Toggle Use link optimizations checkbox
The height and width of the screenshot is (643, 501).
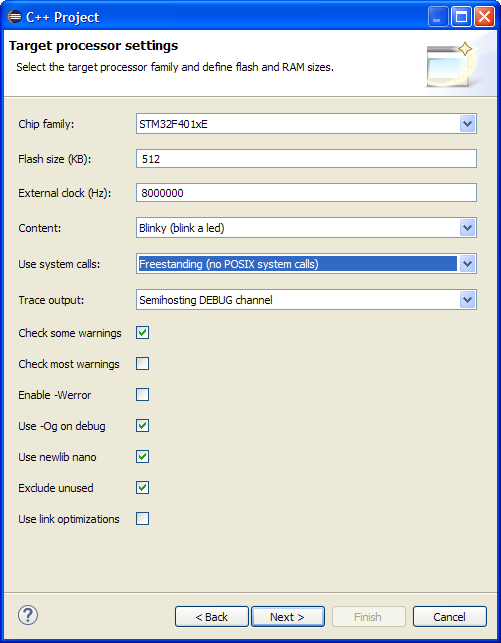pos(142,519)
